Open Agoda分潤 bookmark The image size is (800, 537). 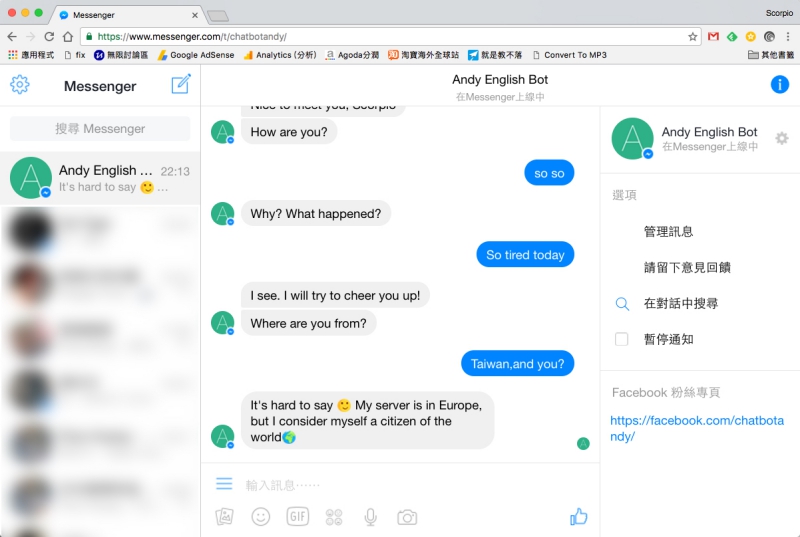tap(352, 55)
